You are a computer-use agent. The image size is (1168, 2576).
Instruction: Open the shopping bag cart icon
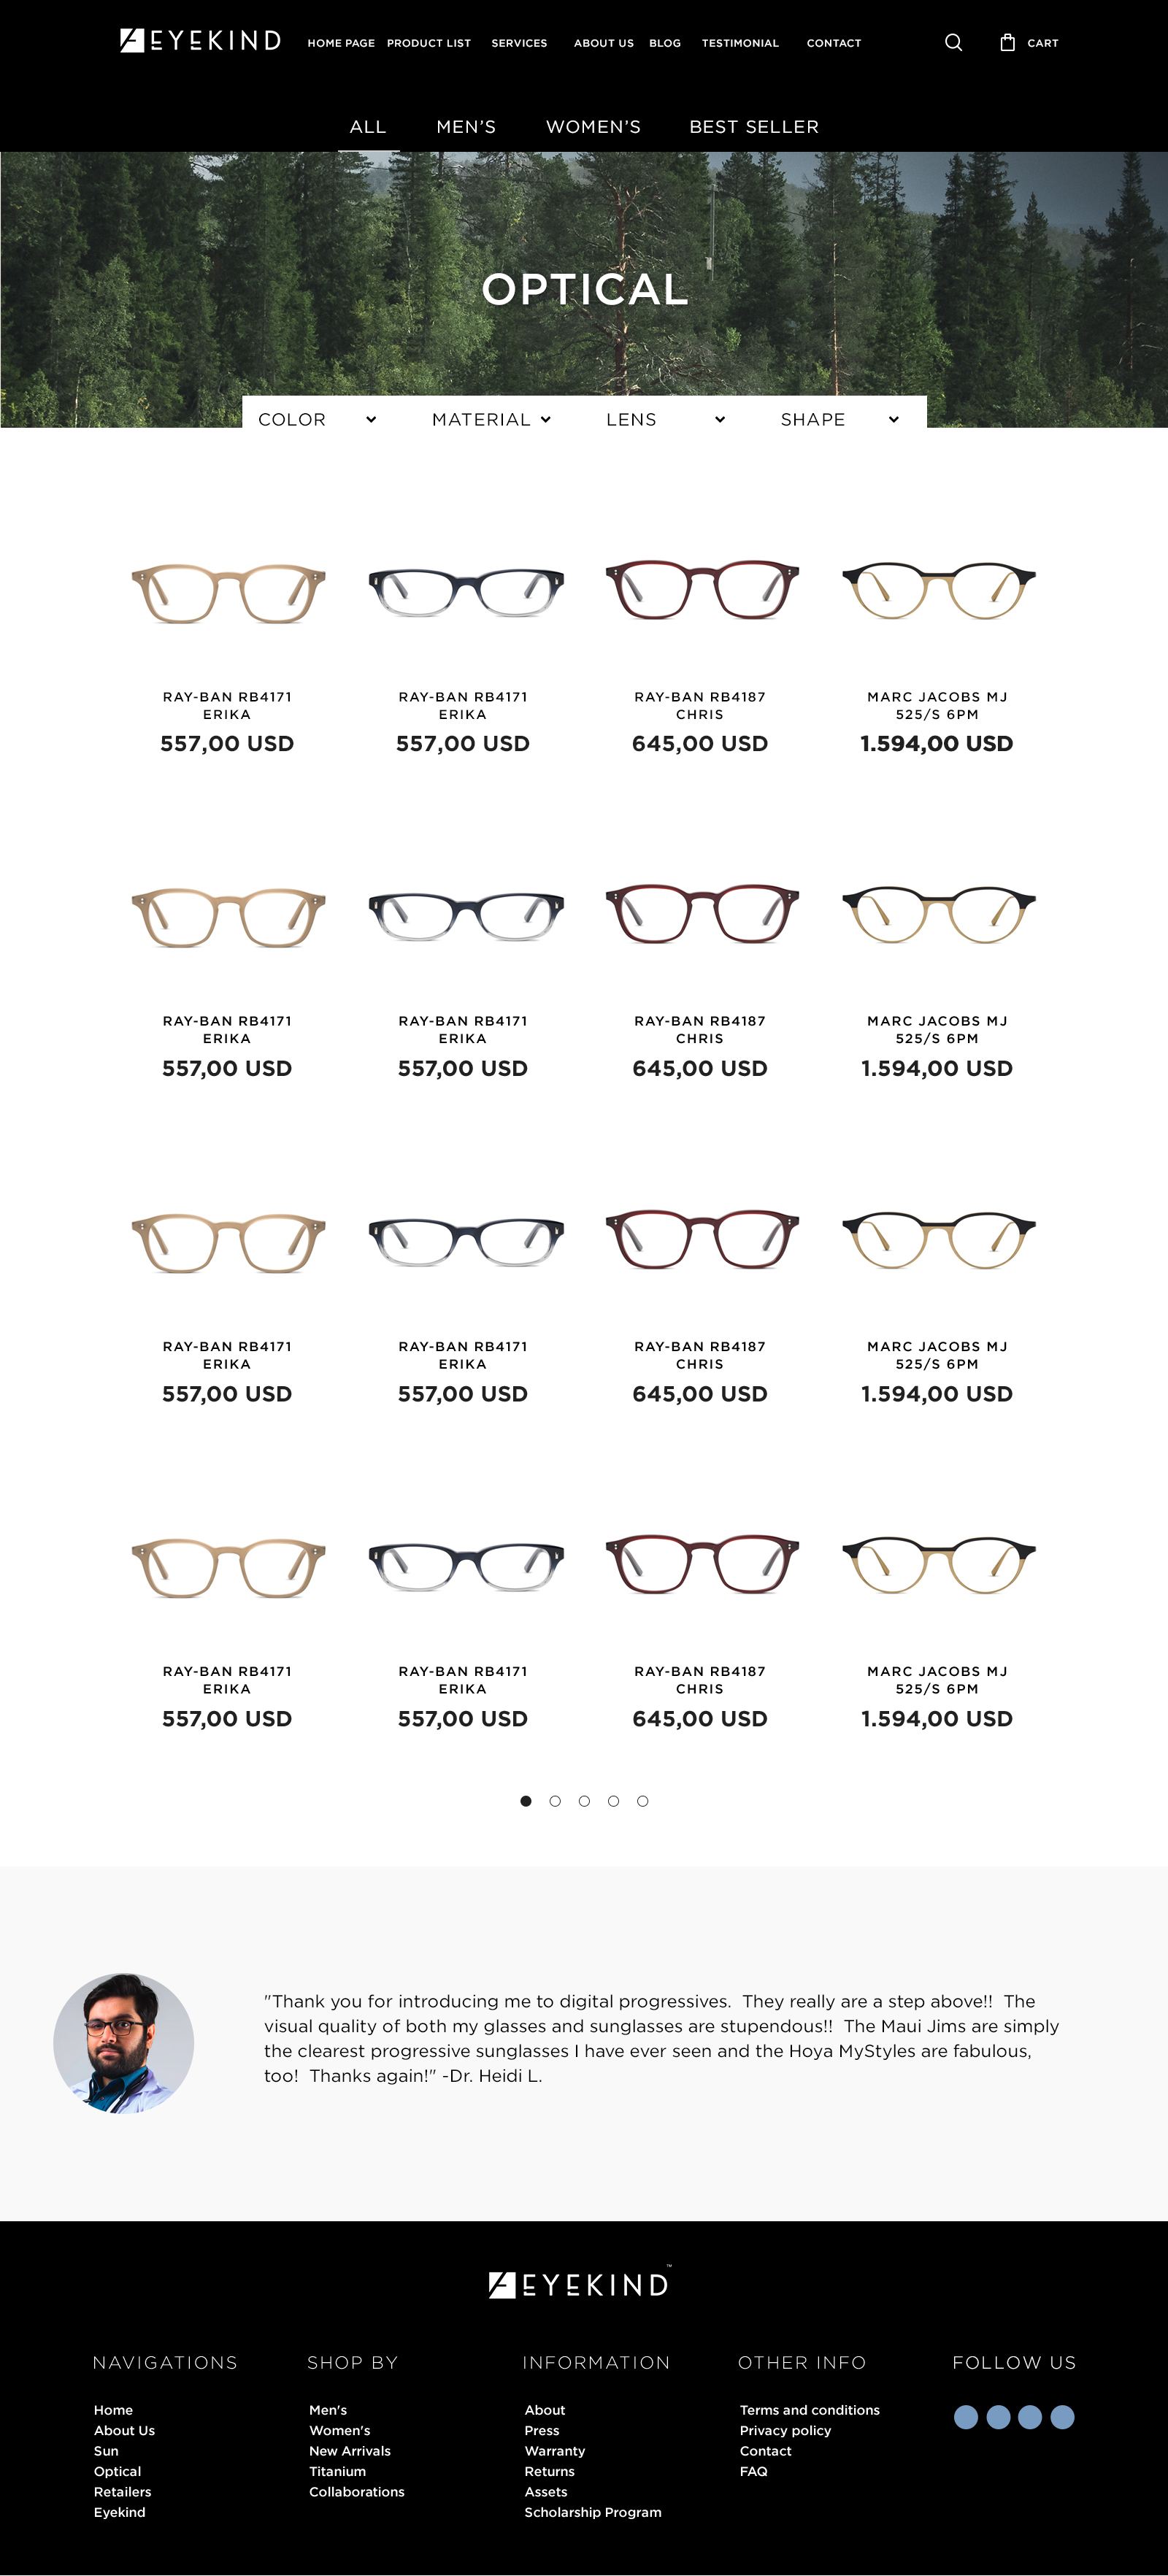pyautogui.click(x=1007, y=42)
